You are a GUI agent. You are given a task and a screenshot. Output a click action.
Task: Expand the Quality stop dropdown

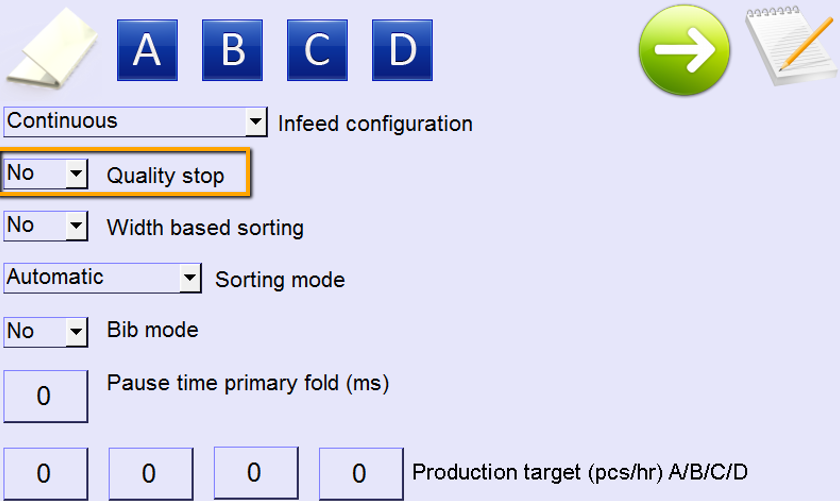76,174
